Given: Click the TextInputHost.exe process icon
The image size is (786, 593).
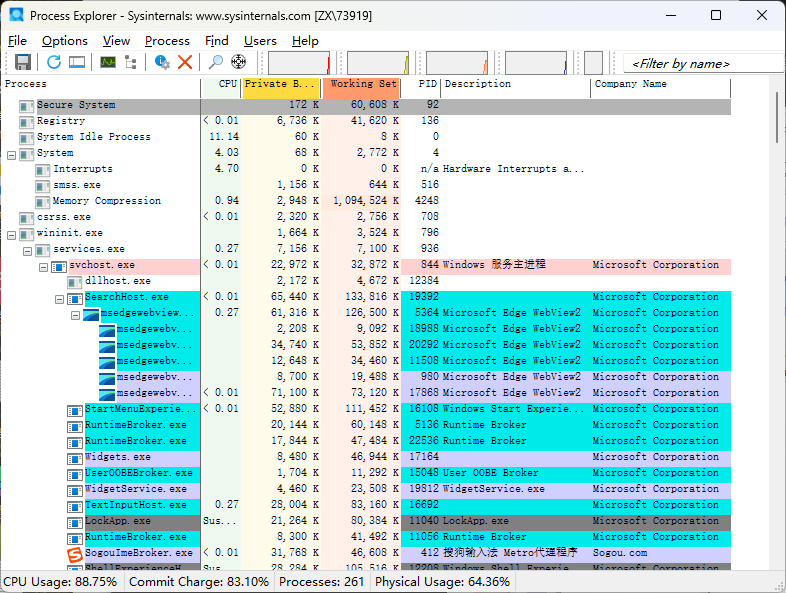Looking at the screenshot, I should [x=75, y=507].
